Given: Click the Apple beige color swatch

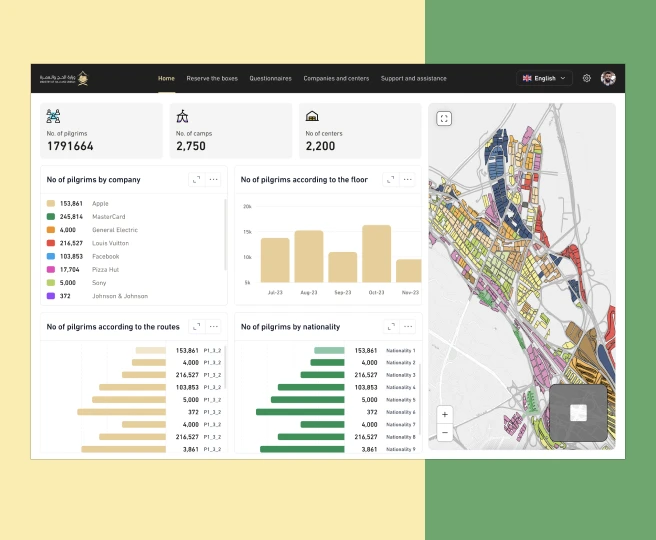Looking at the screenshot, I should point(51,203).
